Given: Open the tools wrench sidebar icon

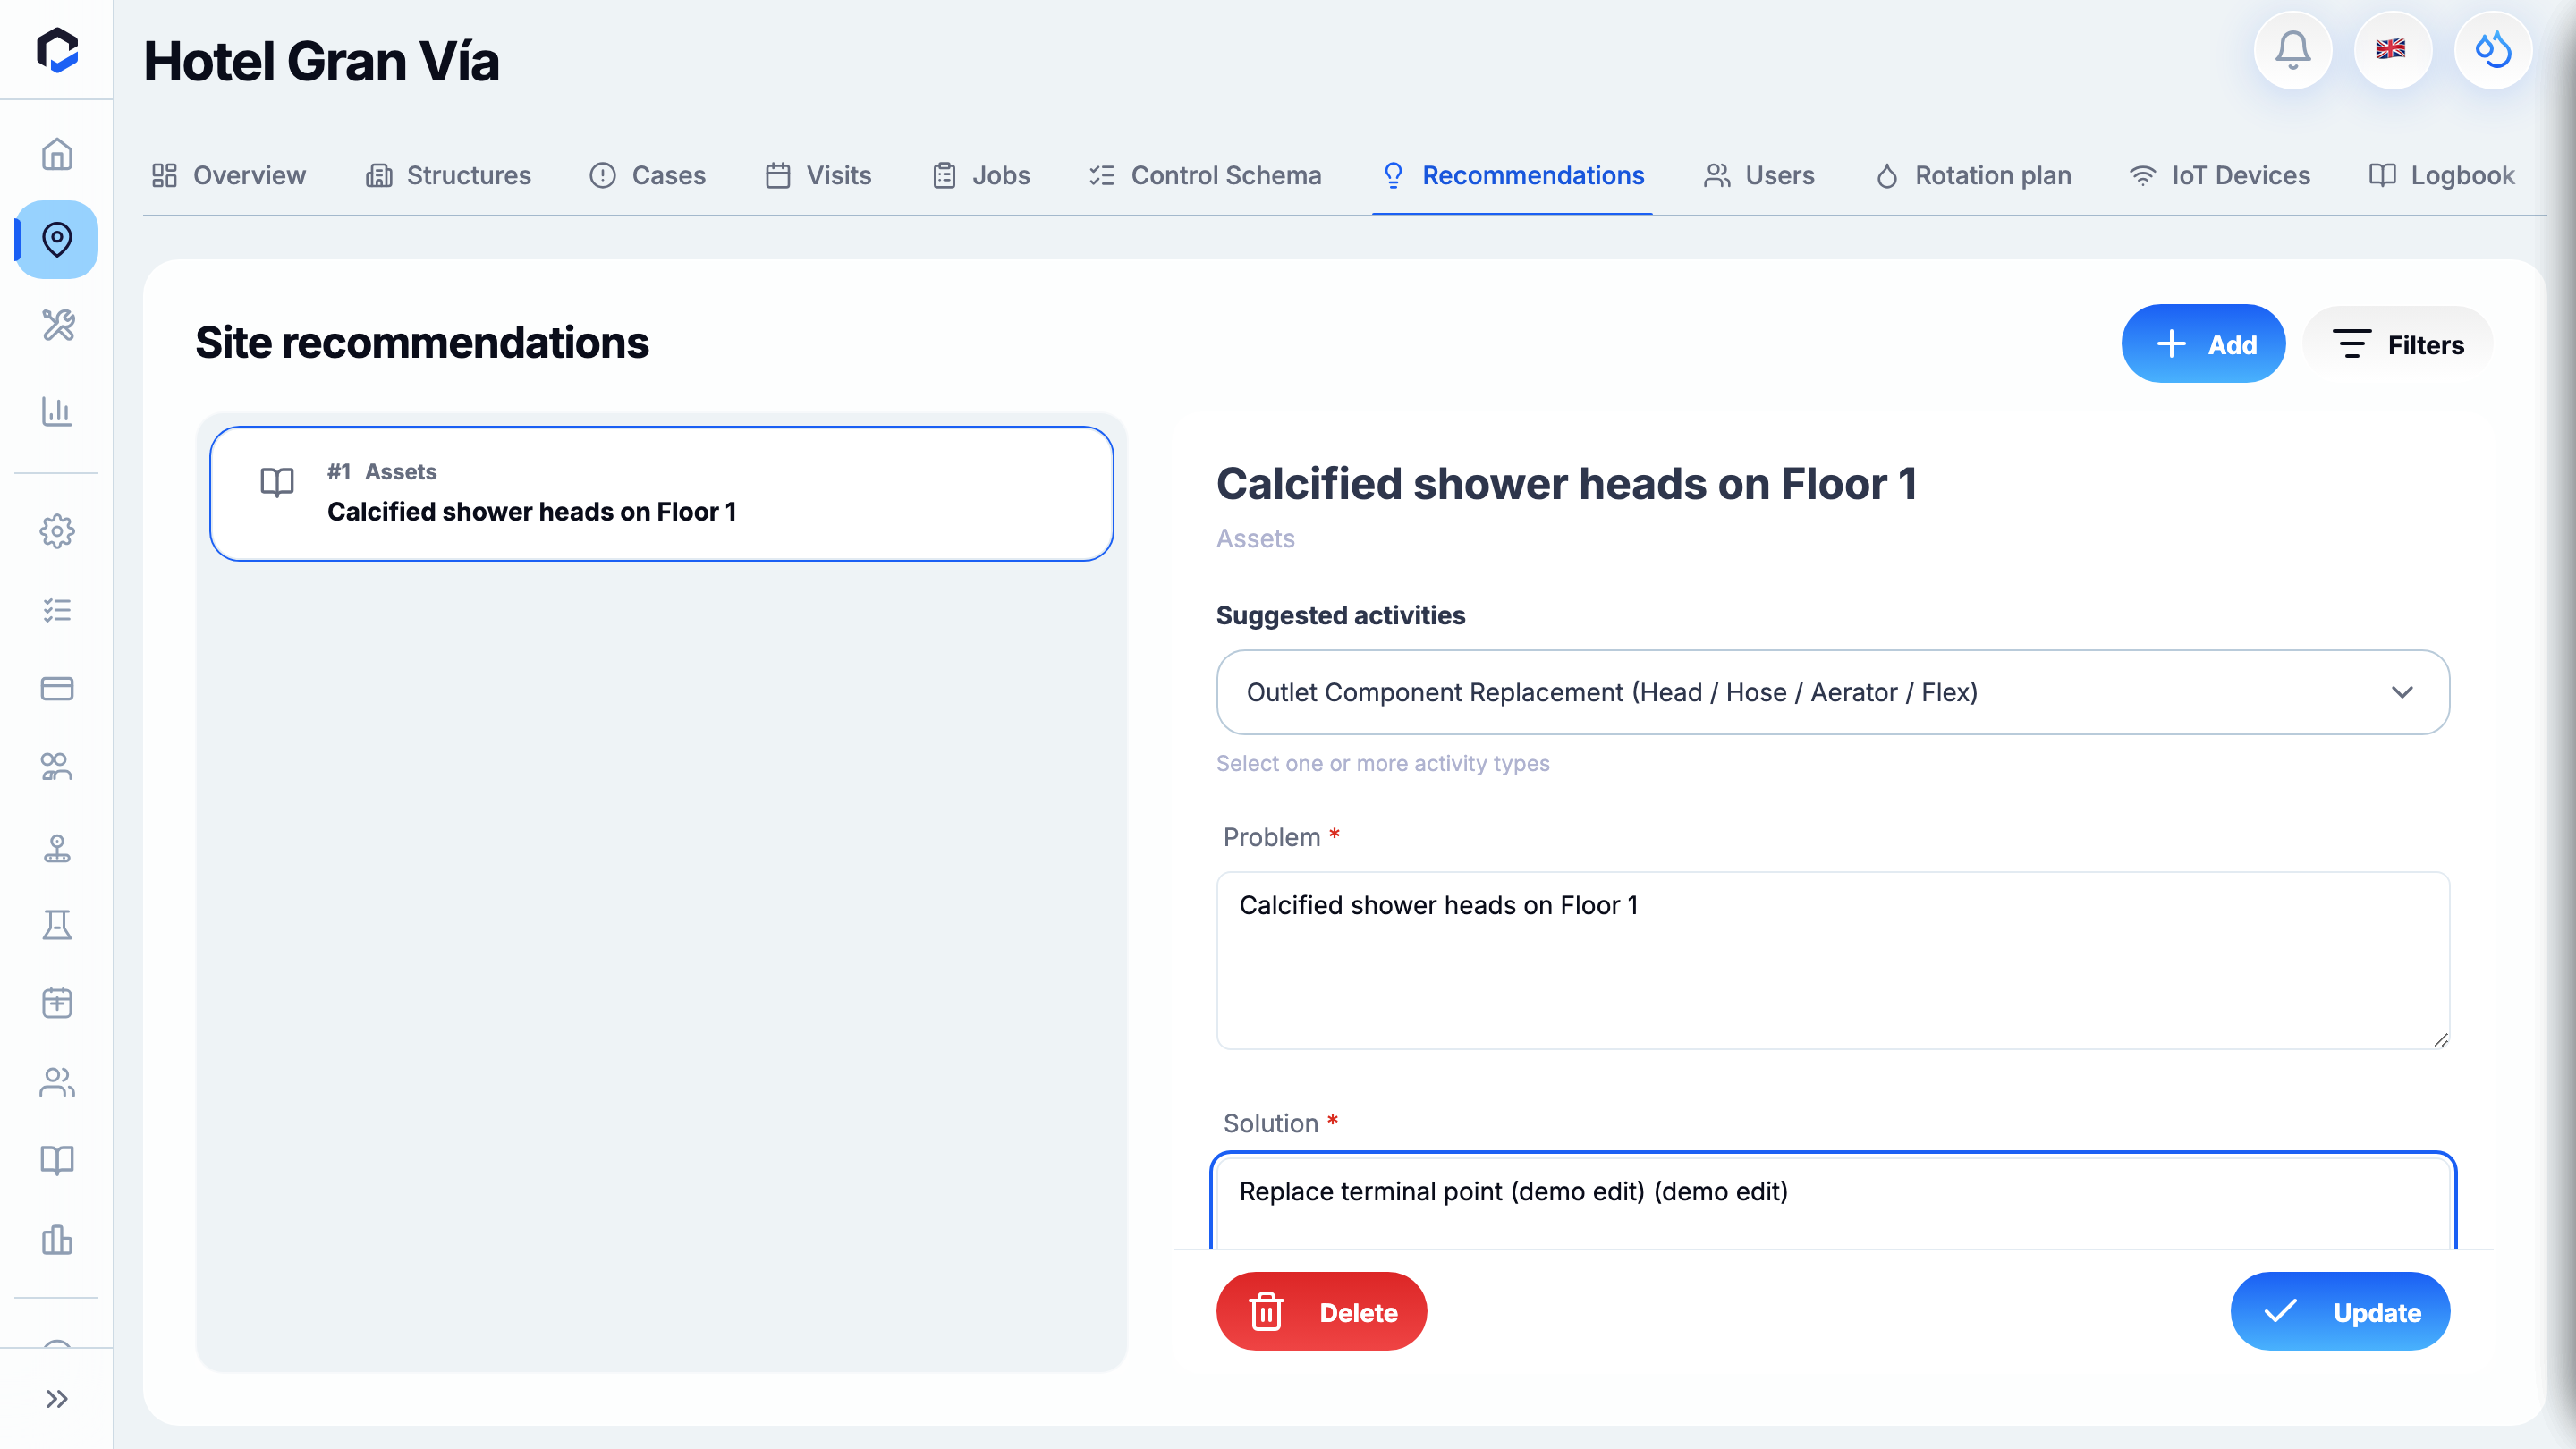Looking at the screenshot, I should pyautogui.click(x=57, y=324).
